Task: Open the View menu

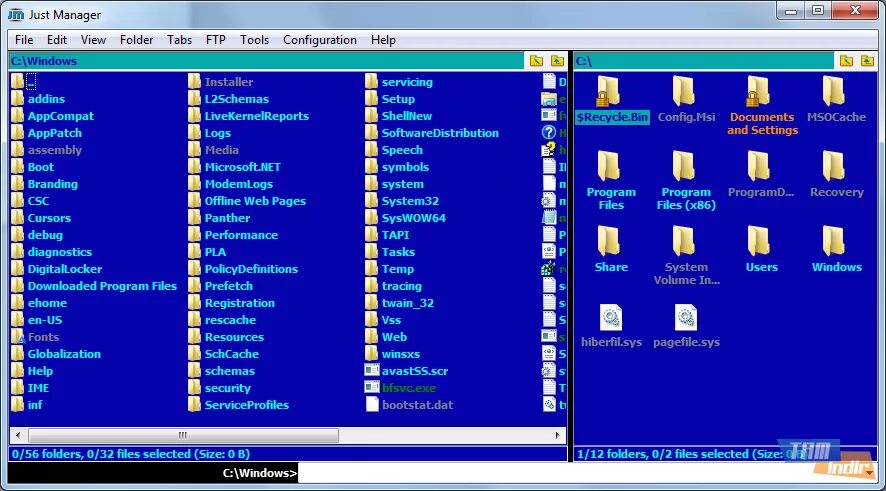Action: pyautogui.click(x=93, y=40)
